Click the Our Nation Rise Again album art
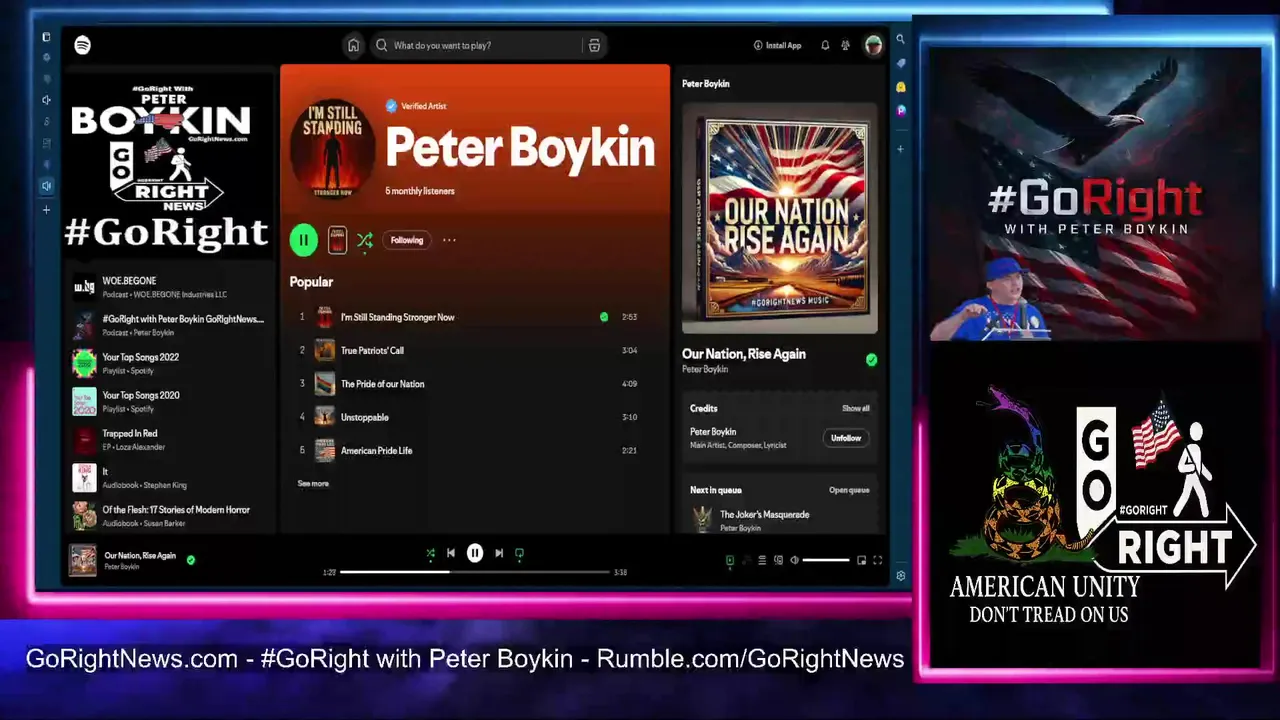Image resolution: width=1280 pixels, height=720 pixels. pos(780,219)
